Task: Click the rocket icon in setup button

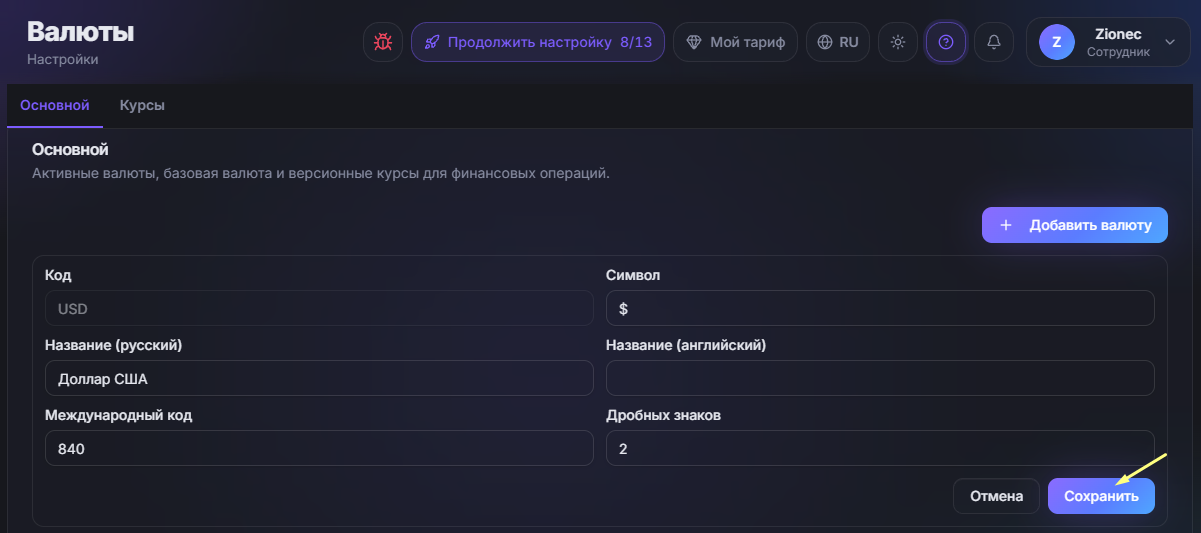Action: coord(432,42)
